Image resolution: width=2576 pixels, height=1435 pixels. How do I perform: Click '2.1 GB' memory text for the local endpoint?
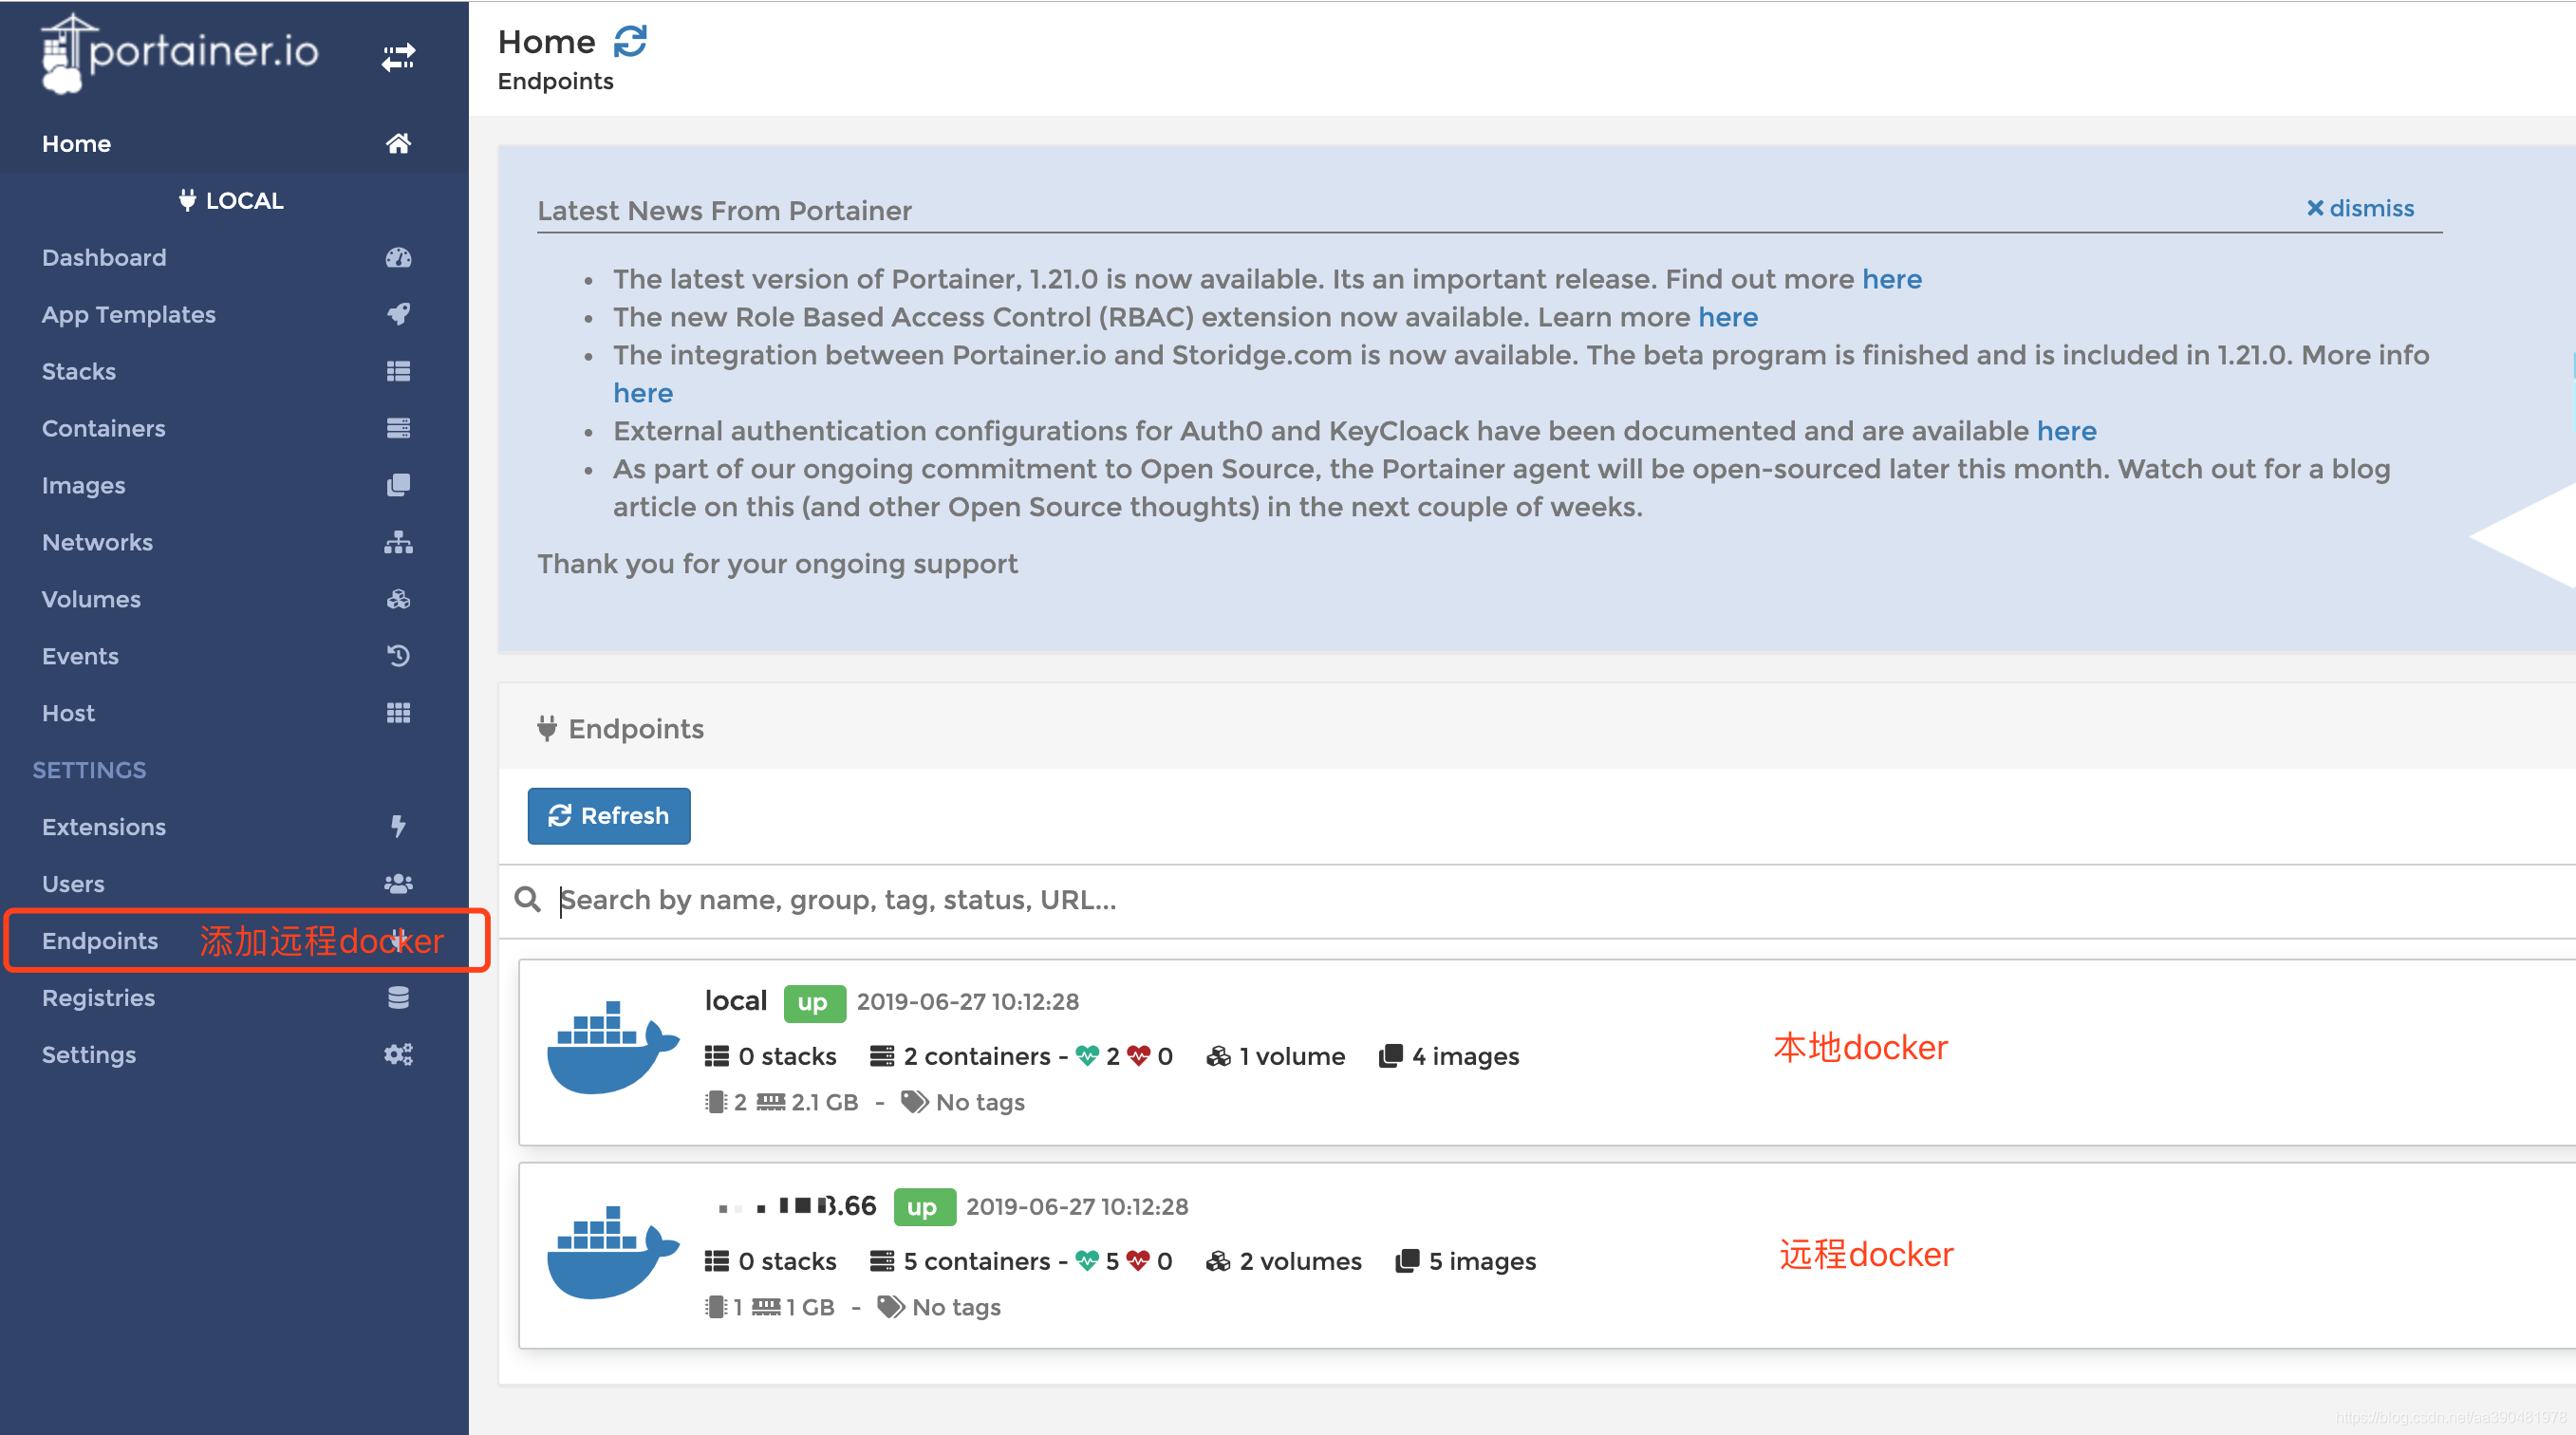(825, 1102)
